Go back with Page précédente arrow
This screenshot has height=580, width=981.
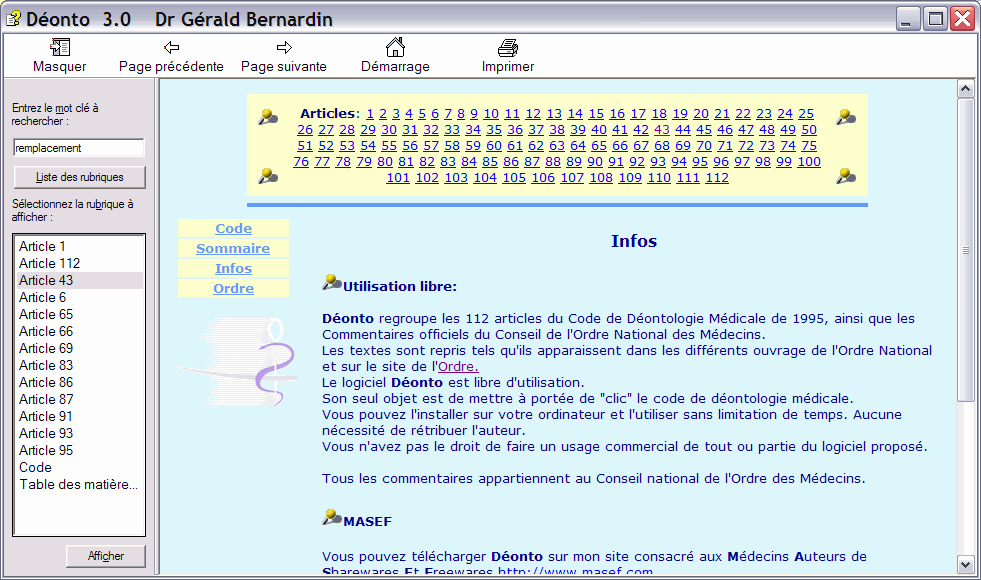pos(171,47)
